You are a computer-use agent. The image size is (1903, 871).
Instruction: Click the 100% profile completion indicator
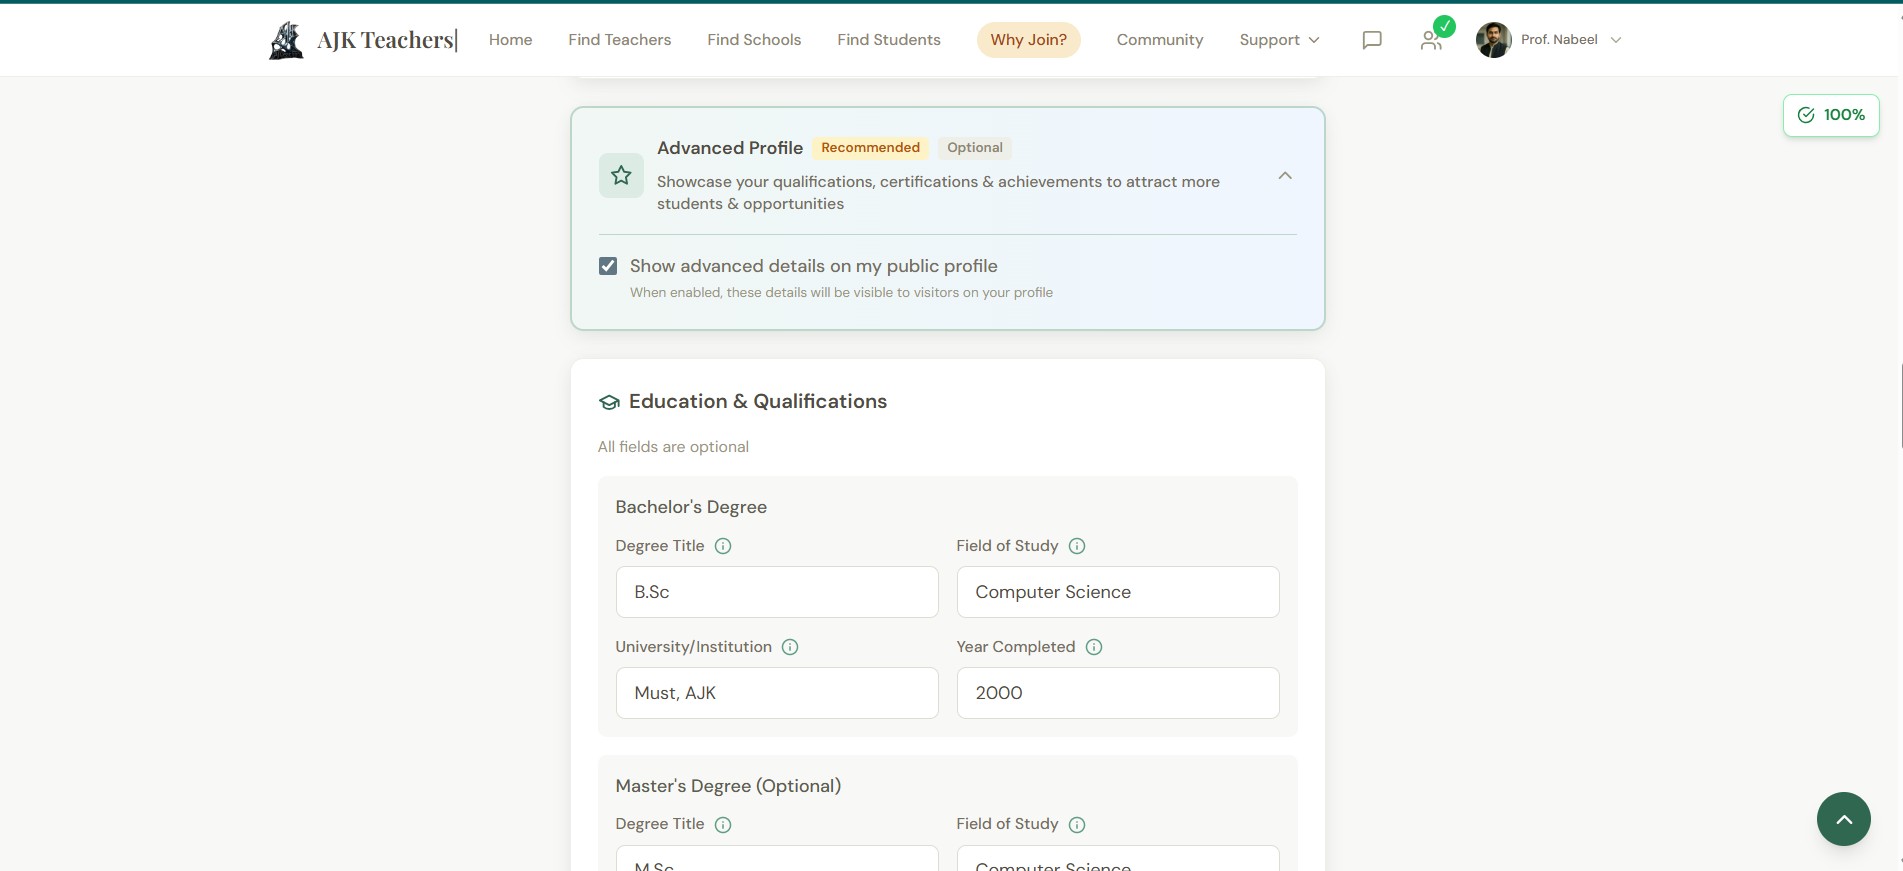[x=1831, y=115]
